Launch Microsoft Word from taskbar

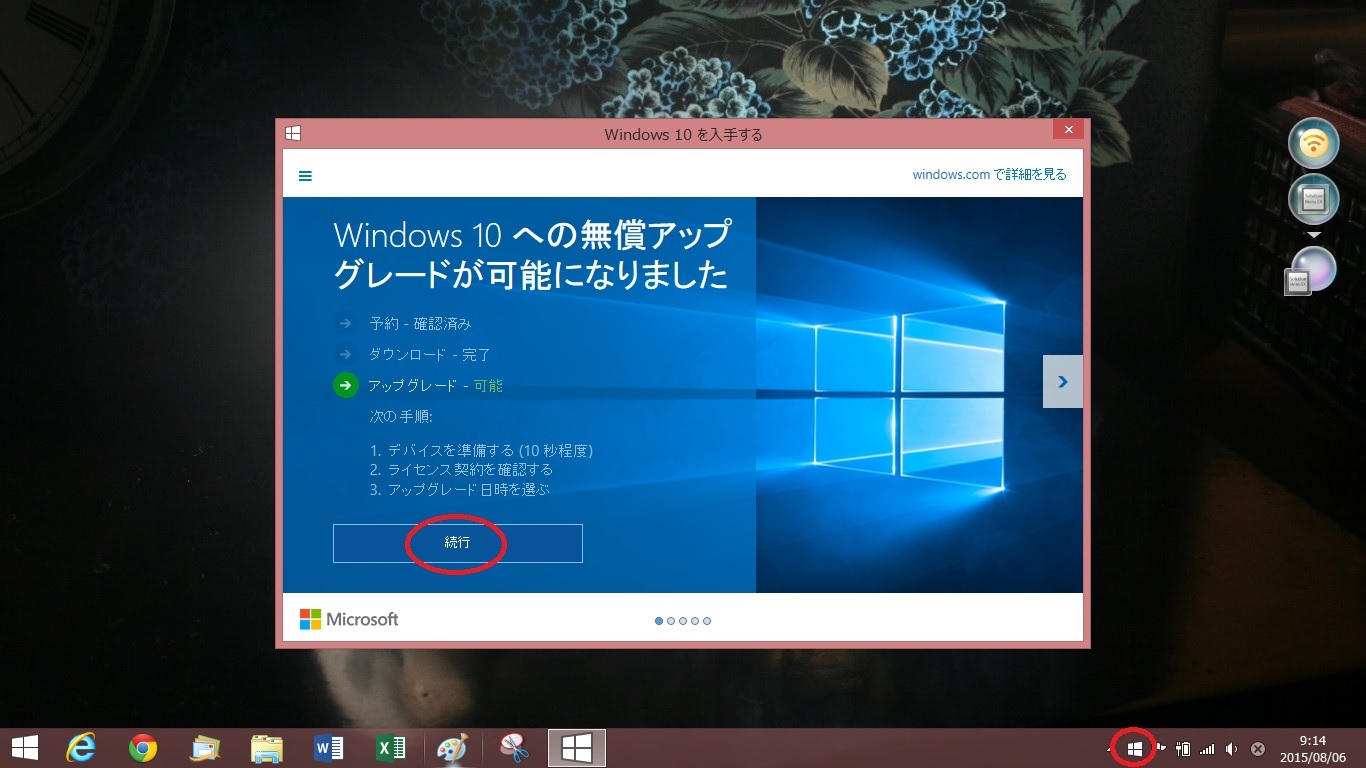328,748
